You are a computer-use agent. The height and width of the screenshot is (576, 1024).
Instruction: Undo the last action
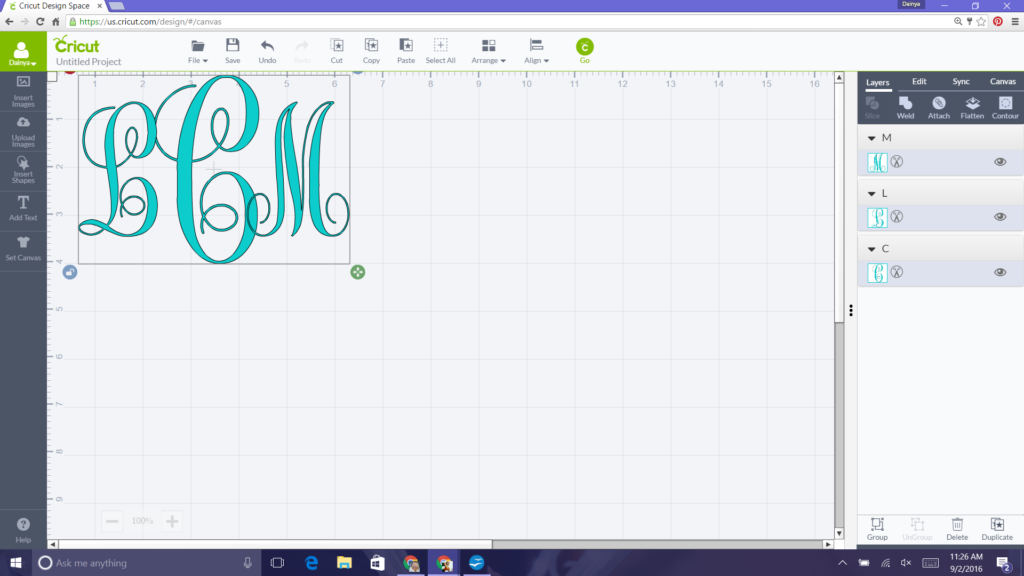(267, 51)
